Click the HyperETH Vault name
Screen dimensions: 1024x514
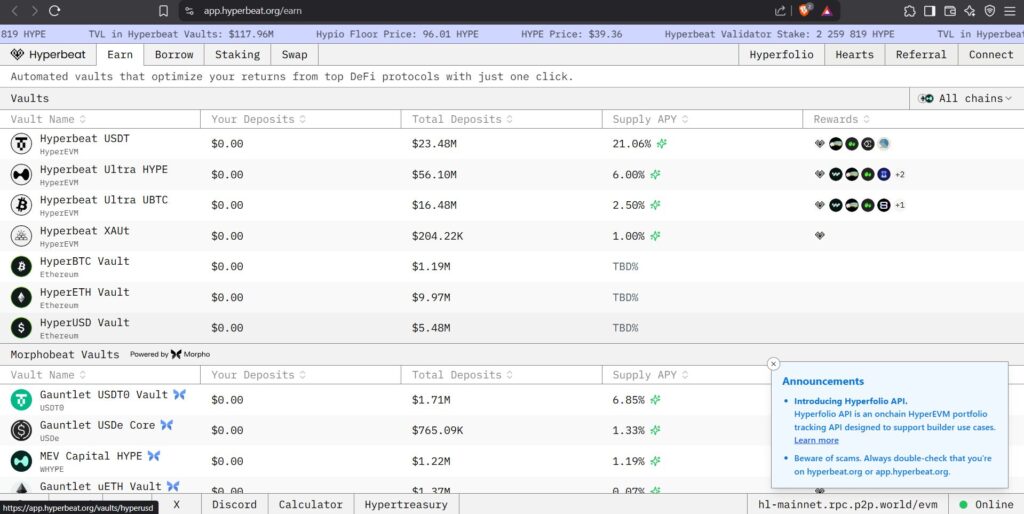pyautogui.click(x=84, y=292)
